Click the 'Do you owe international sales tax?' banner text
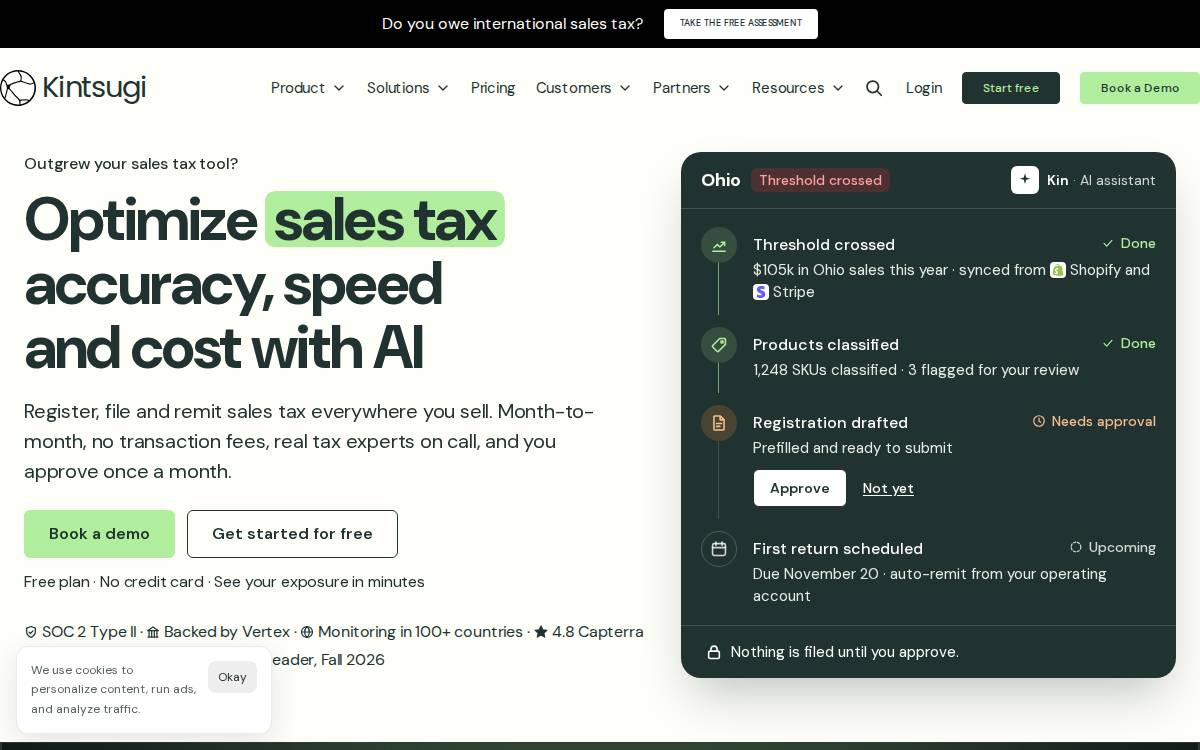This screenshot has height=750, width=1200. [x=513, y=24]
